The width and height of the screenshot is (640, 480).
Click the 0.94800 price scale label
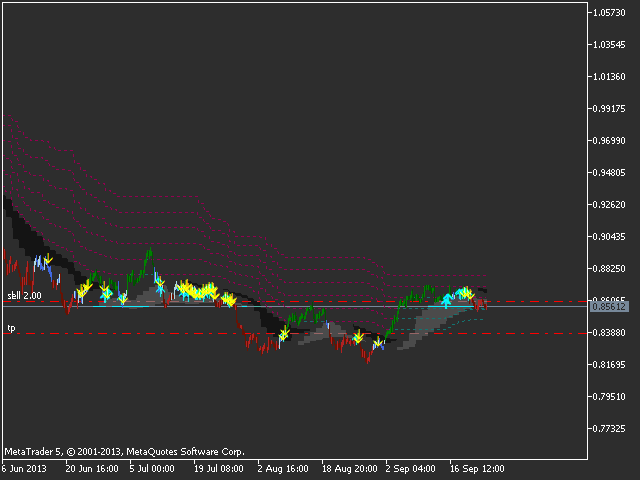(x=608, y=172)
